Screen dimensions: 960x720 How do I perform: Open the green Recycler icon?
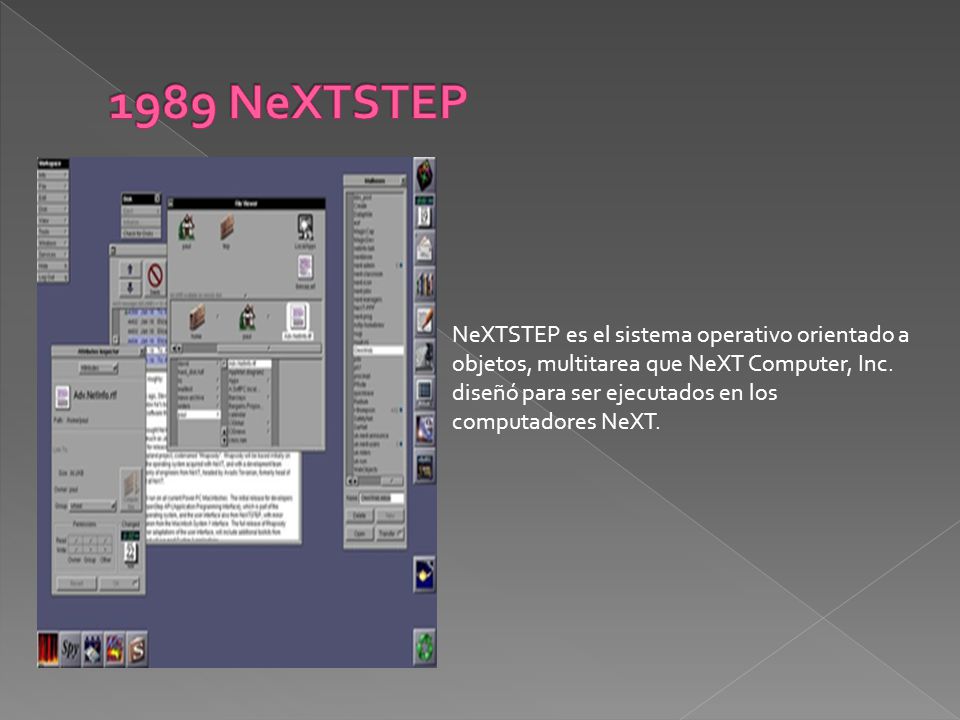pos(425,647)
